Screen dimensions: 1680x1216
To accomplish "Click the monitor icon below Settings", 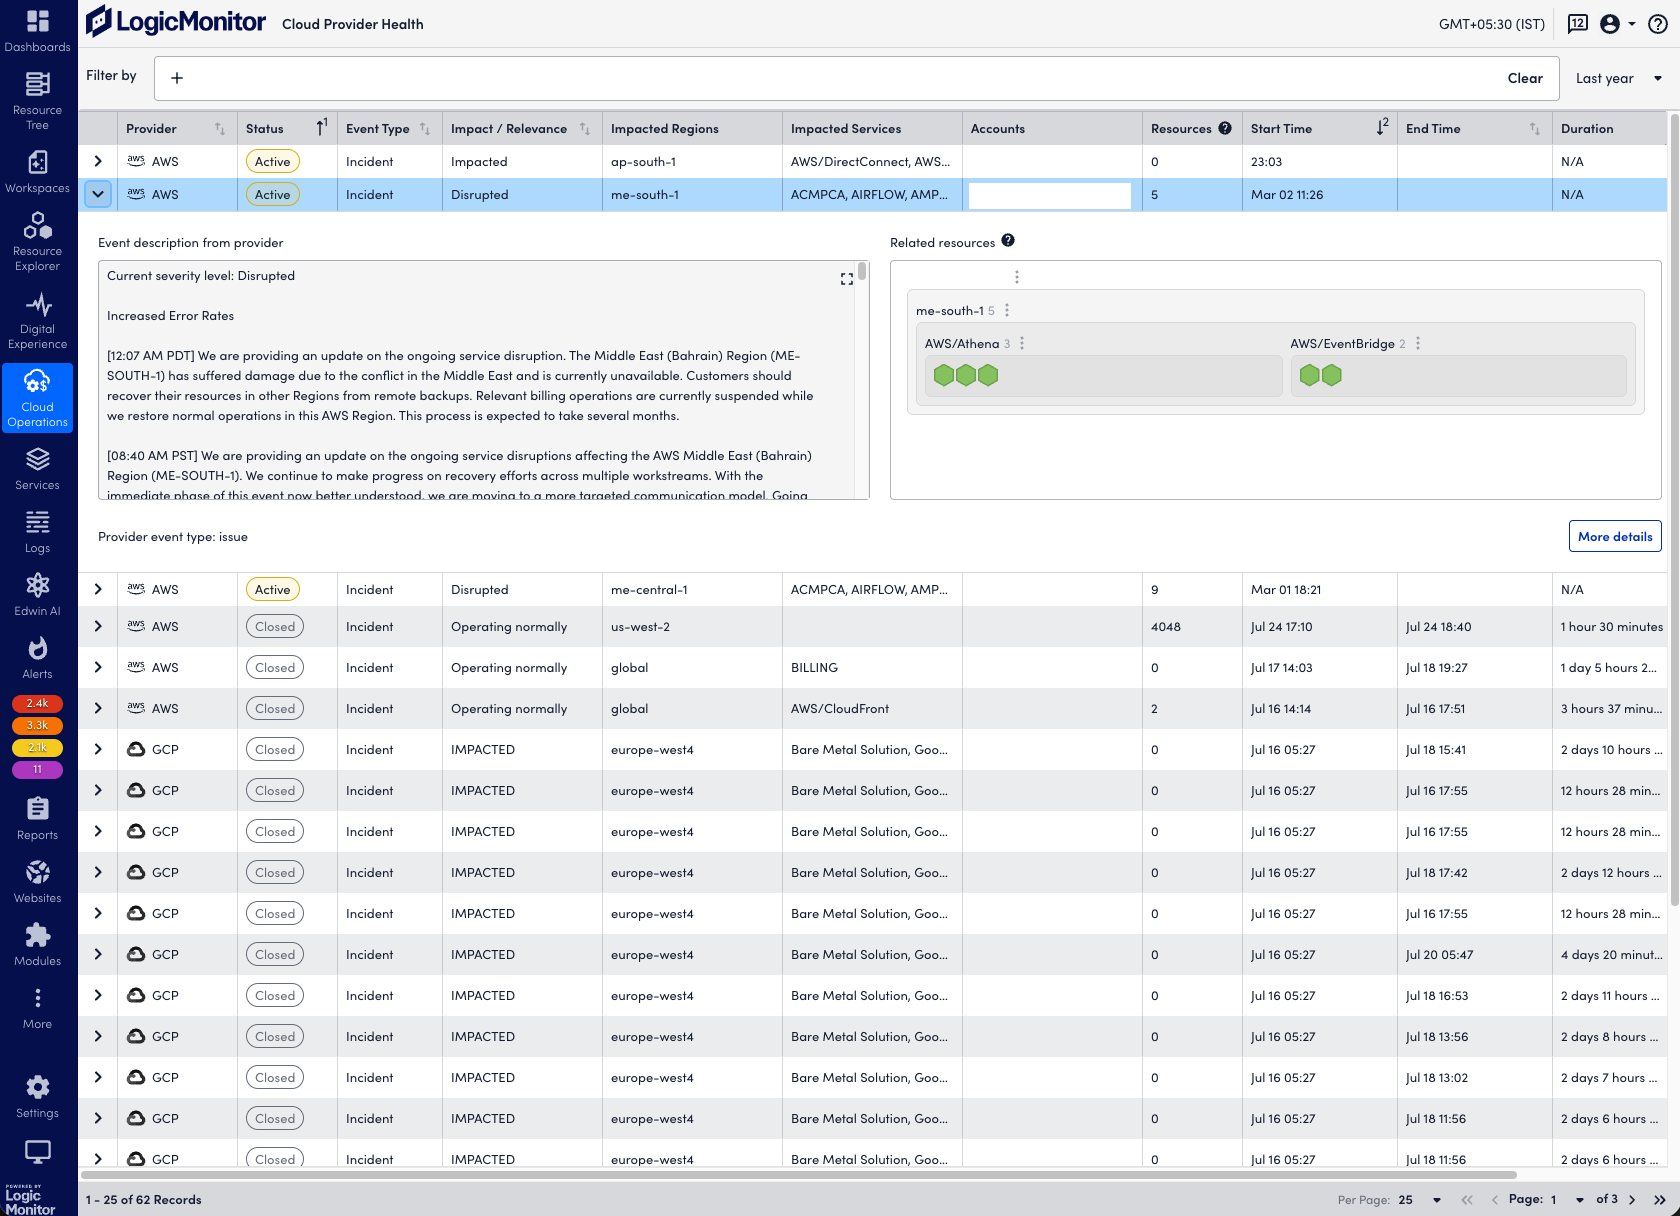I will [38, 1152].
